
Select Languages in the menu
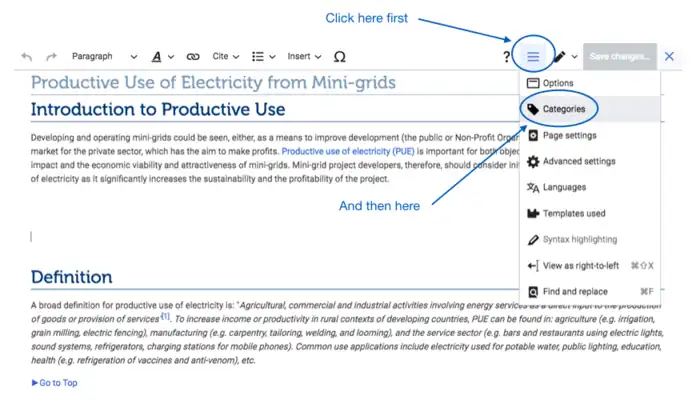click(x=564, y=187)
